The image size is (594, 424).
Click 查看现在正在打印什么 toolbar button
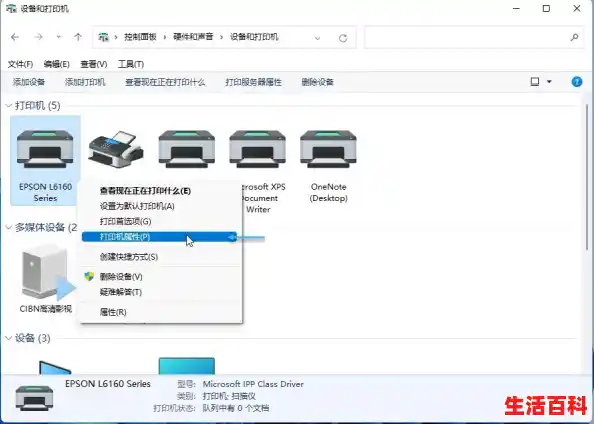[x=165, y=82]
